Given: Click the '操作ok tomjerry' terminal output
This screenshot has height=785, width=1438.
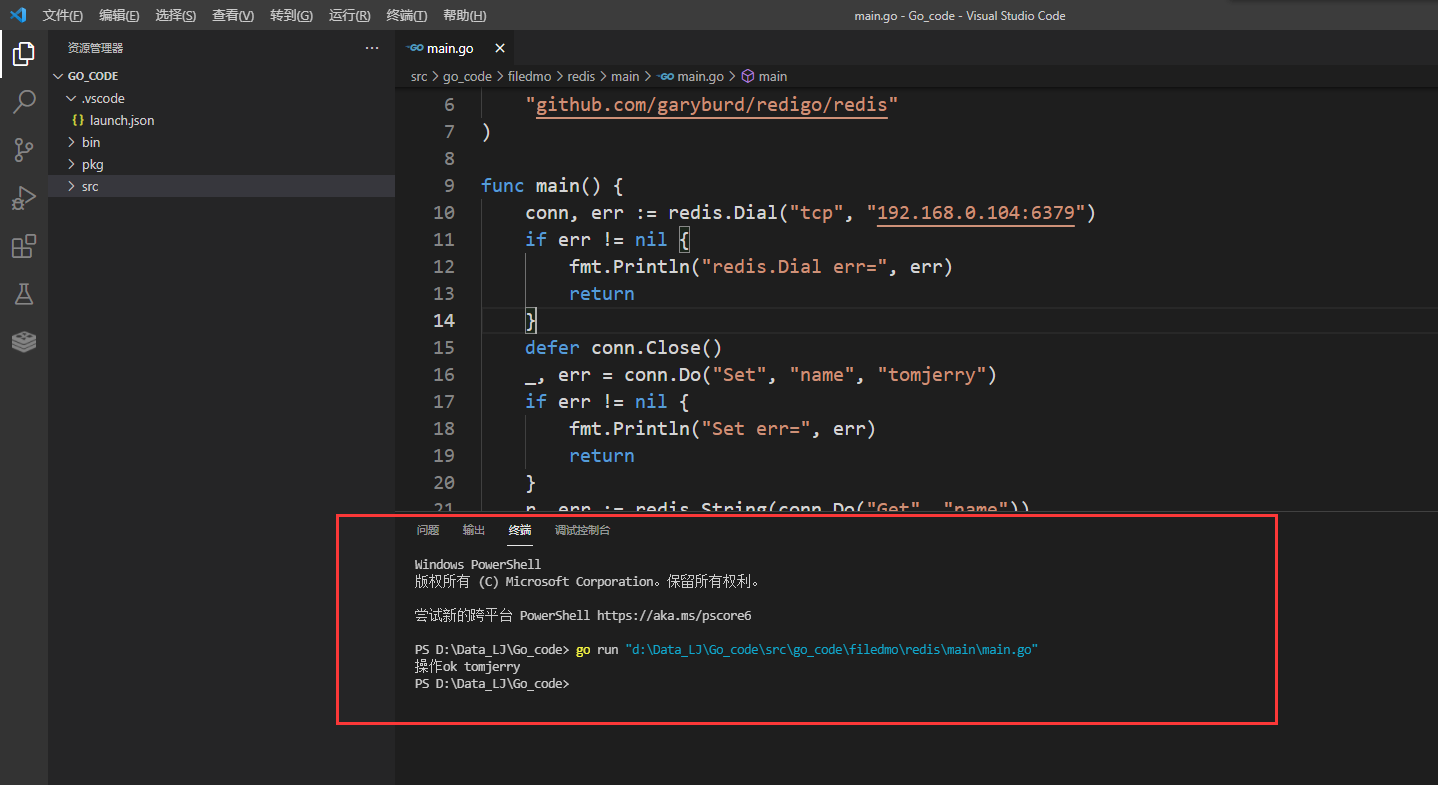Looking at the screenshot, I should pyautogui.click(x=467, y=667).
